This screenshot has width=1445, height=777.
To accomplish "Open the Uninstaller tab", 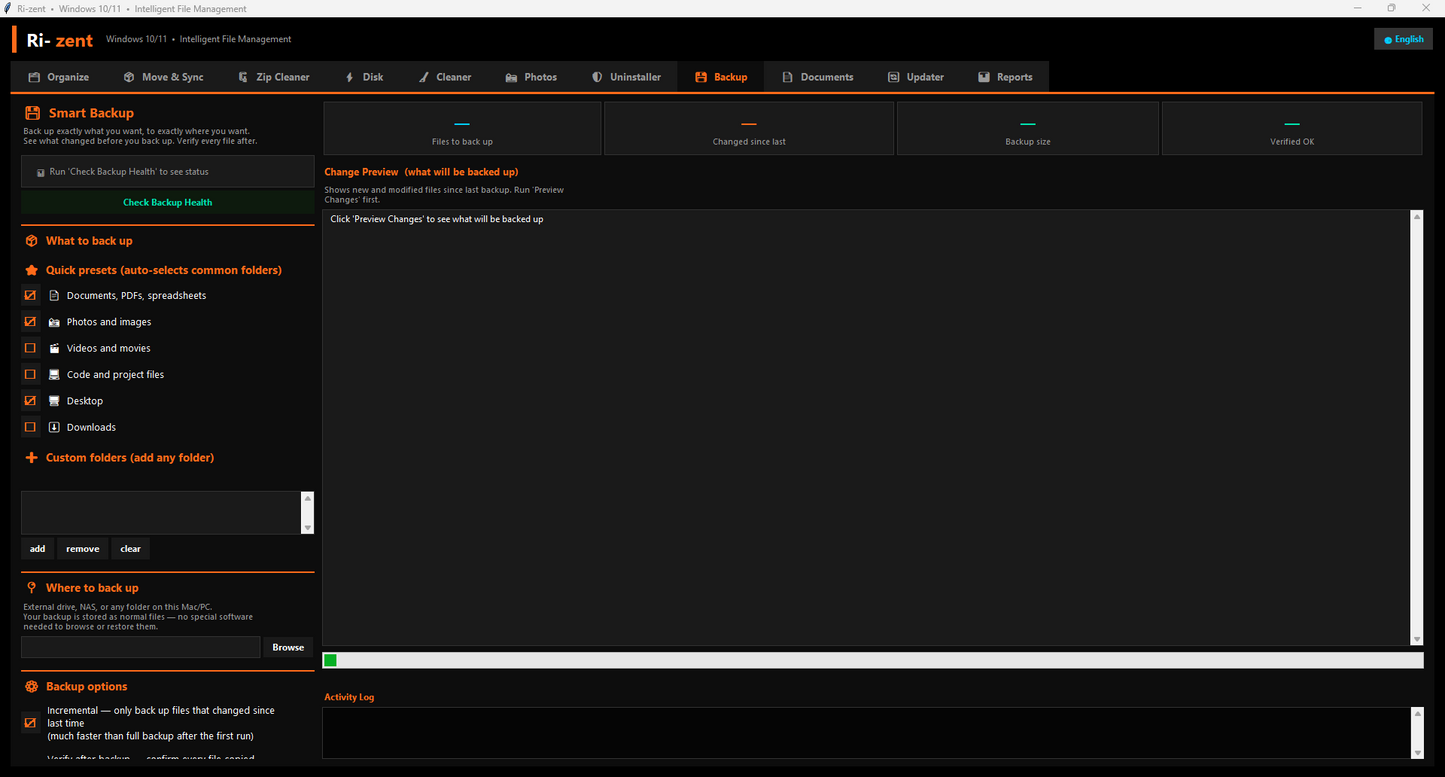I will click(626, 77).
